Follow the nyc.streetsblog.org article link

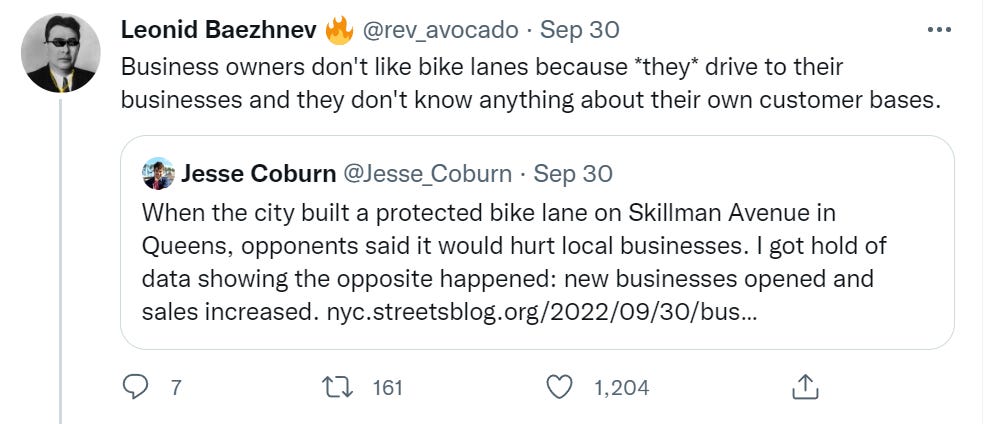542,311
